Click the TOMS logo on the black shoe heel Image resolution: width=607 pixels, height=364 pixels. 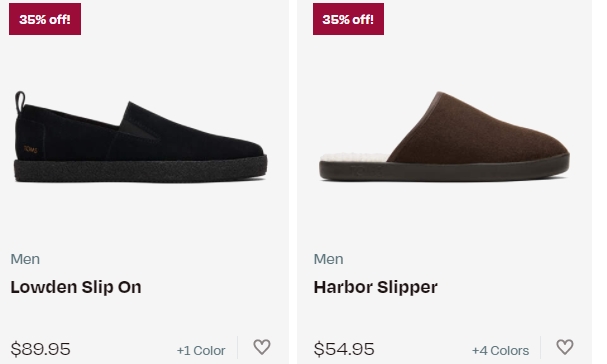(31, 149)
